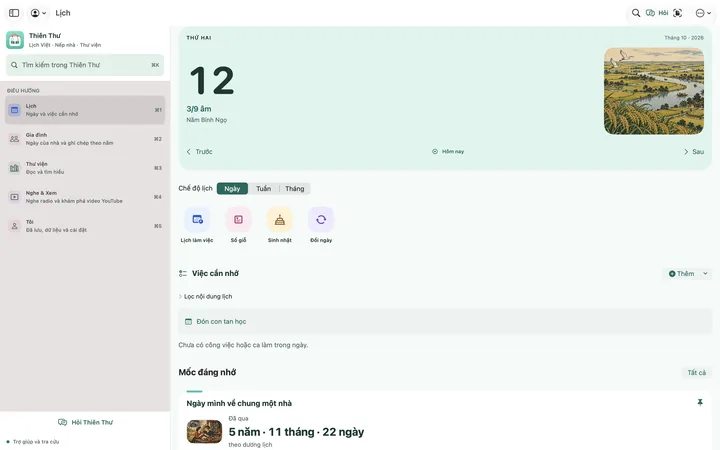Open Sinh nhật birthday cake icon

point(280,219)
